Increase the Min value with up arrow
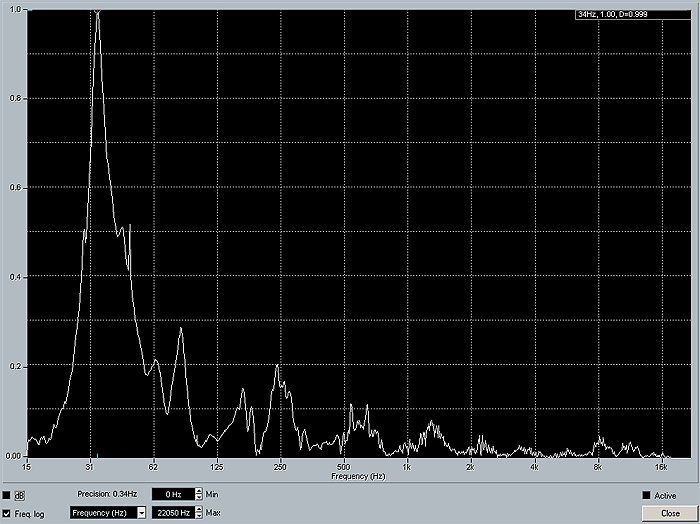Viewport: 700px width, 524px height. [x=198, y=491]
